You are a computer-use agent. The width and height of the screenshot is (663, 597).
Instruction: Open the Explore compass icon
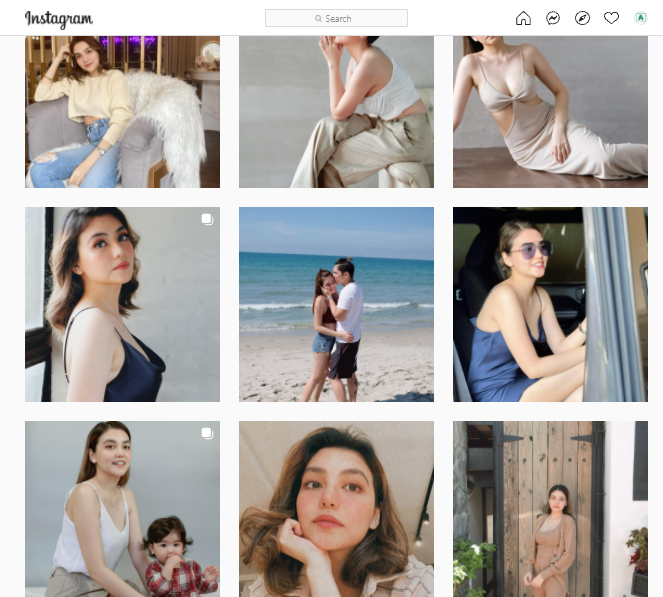[x=582, y=18]
